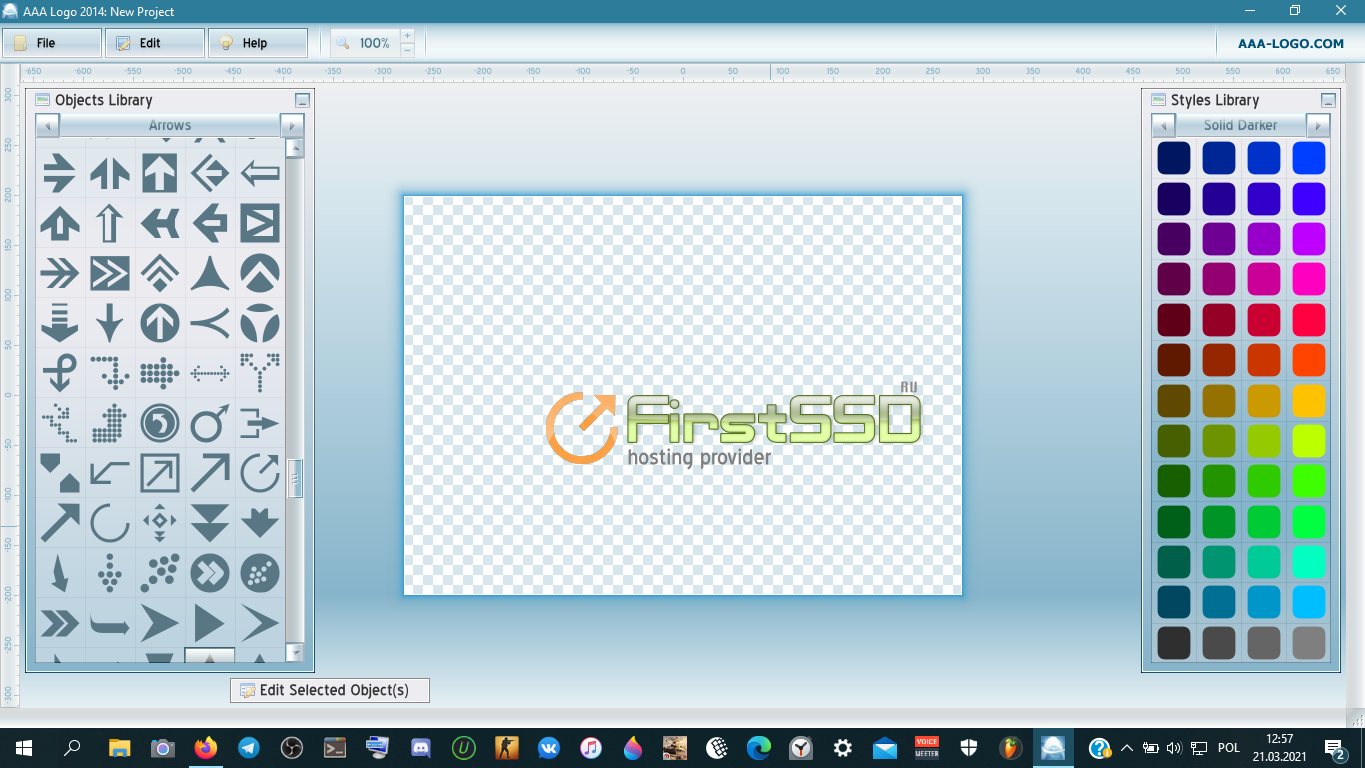Decrease zoom with the minus button
The image size is (1365, 768).
tap(407, 49)
